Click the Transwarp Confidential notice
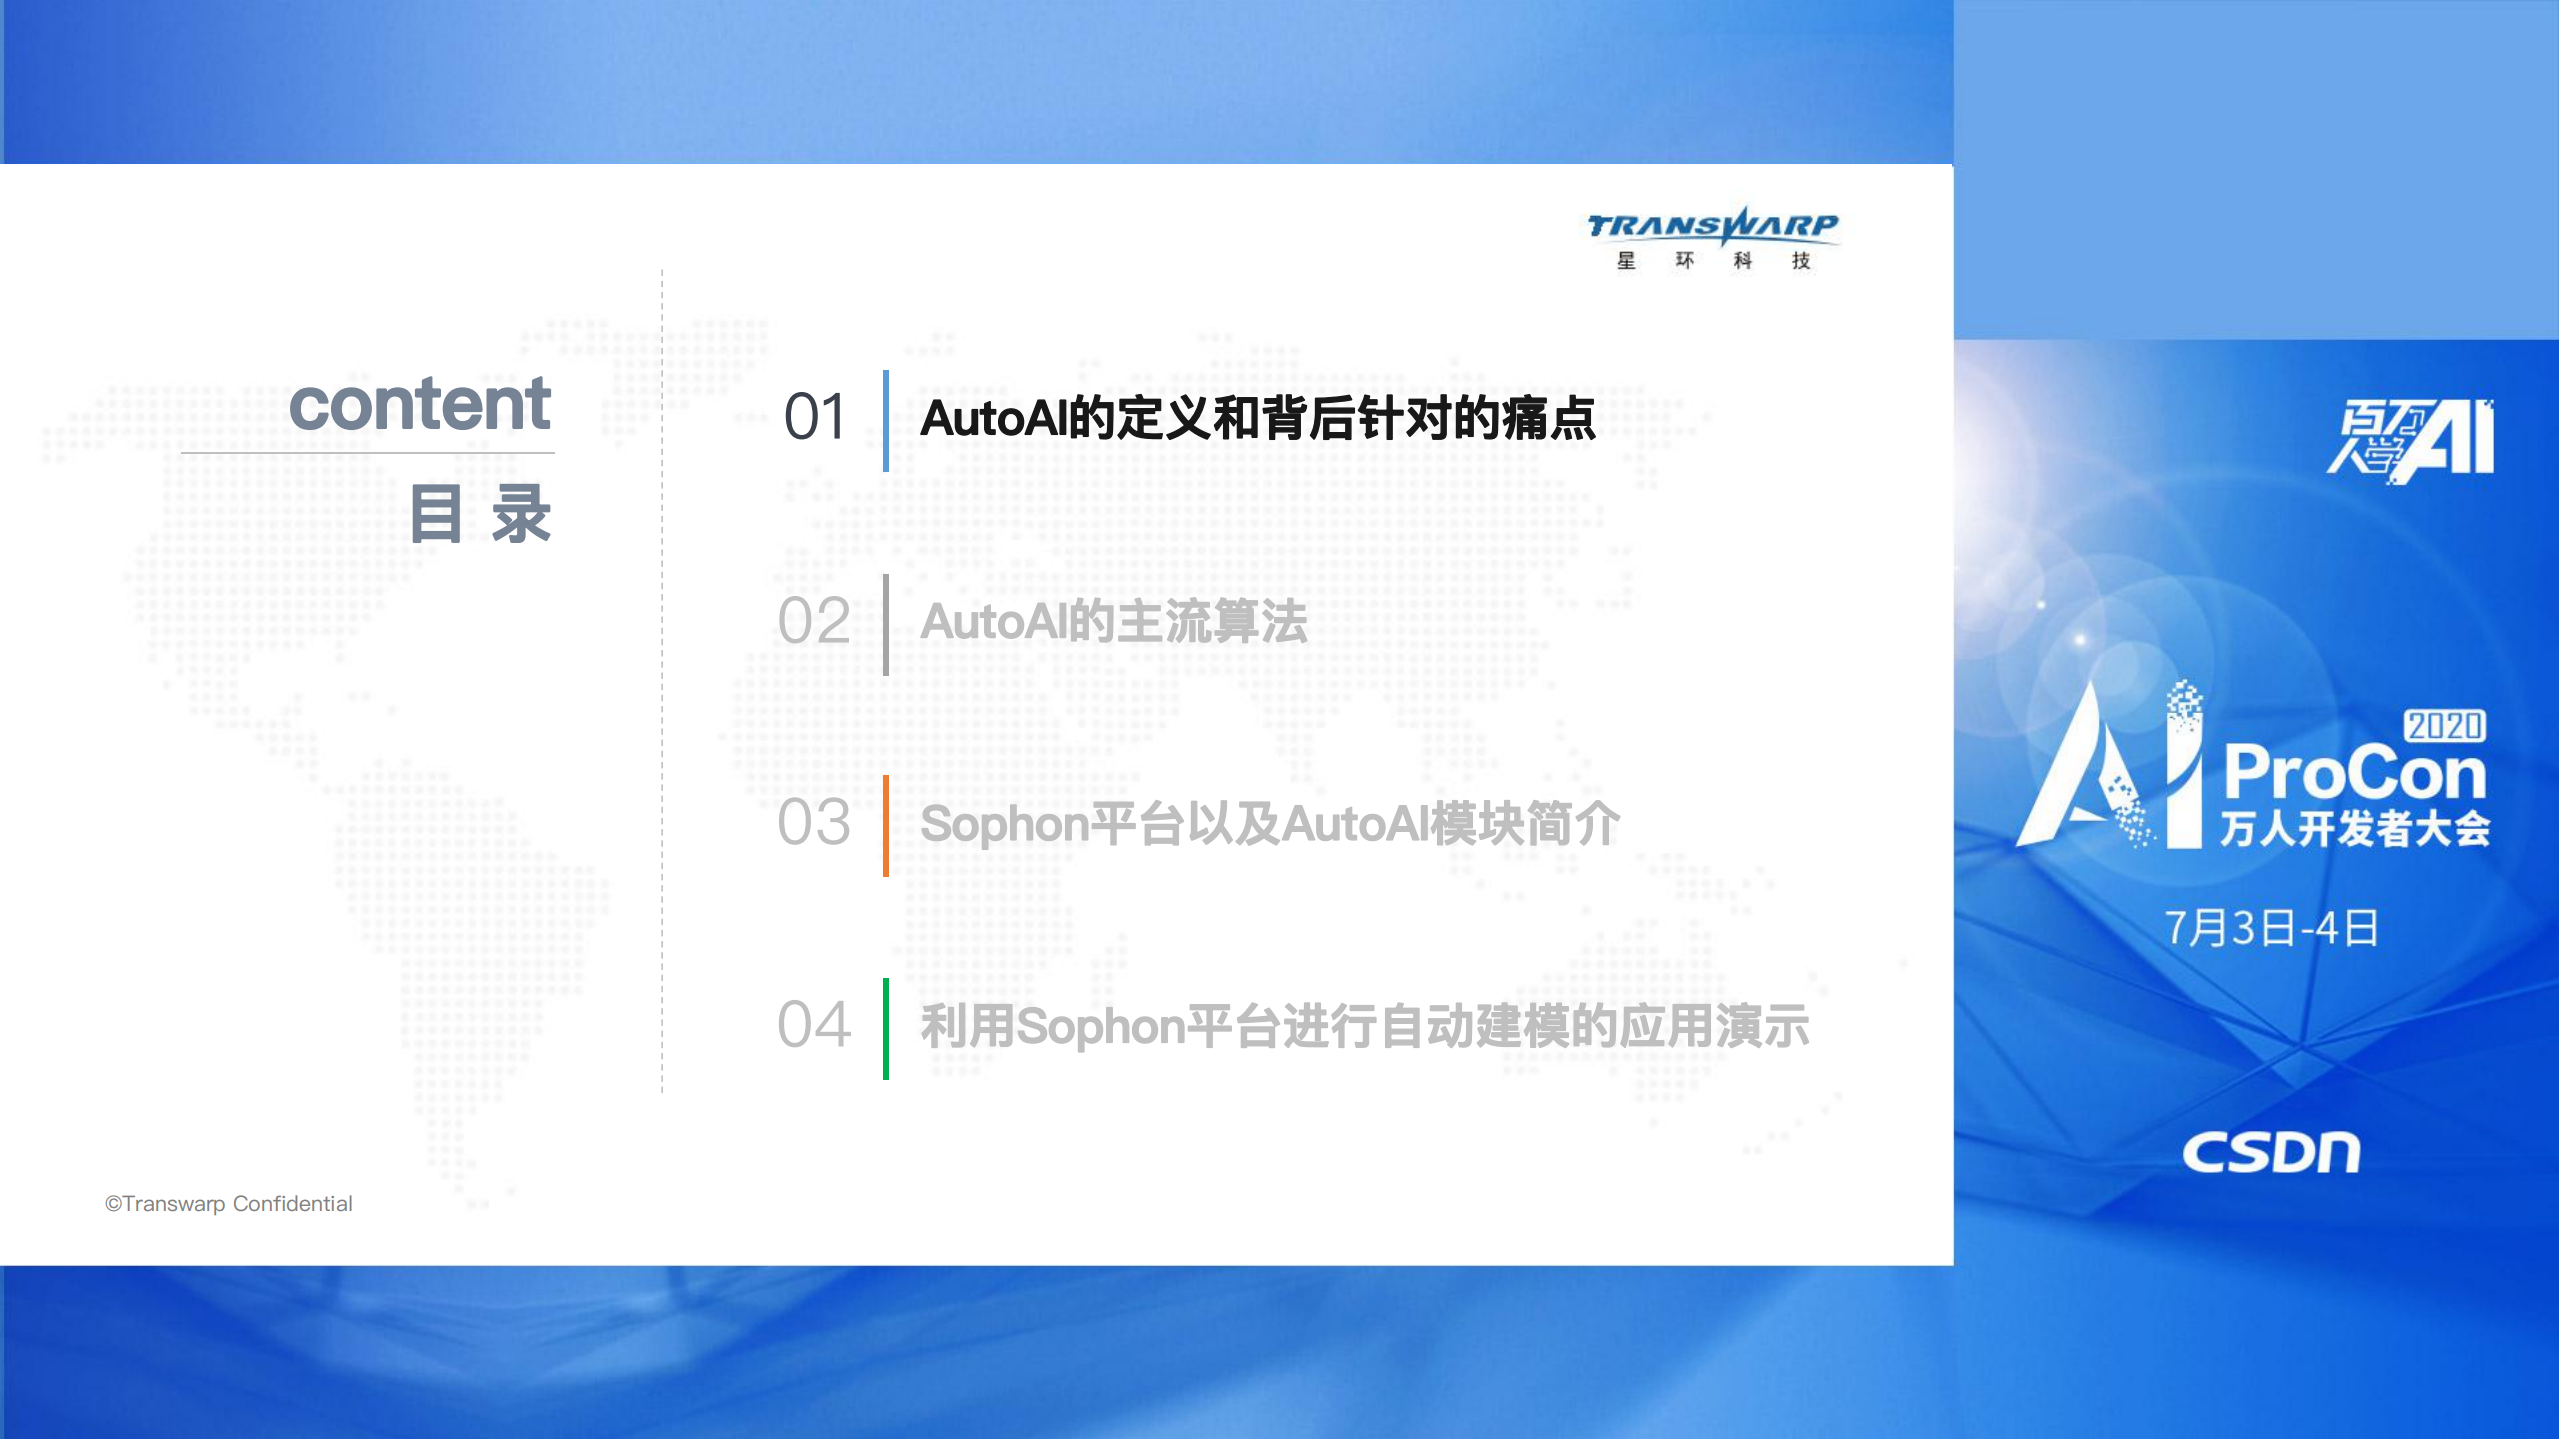 (x=227, y=1204)
